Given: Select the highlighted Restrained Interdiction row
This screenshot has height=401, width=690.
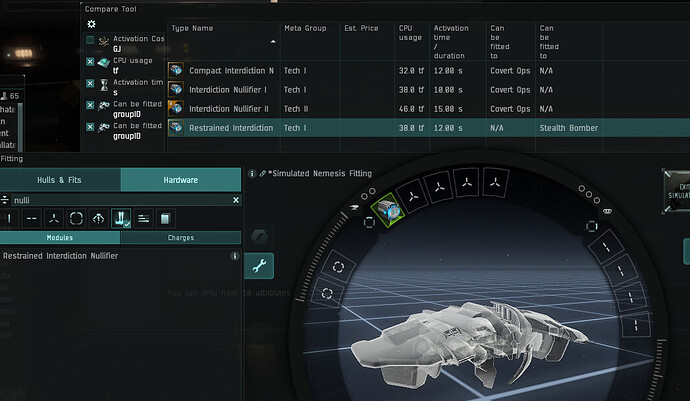Looking at the screenshot, I should click(x=428, y=128).
